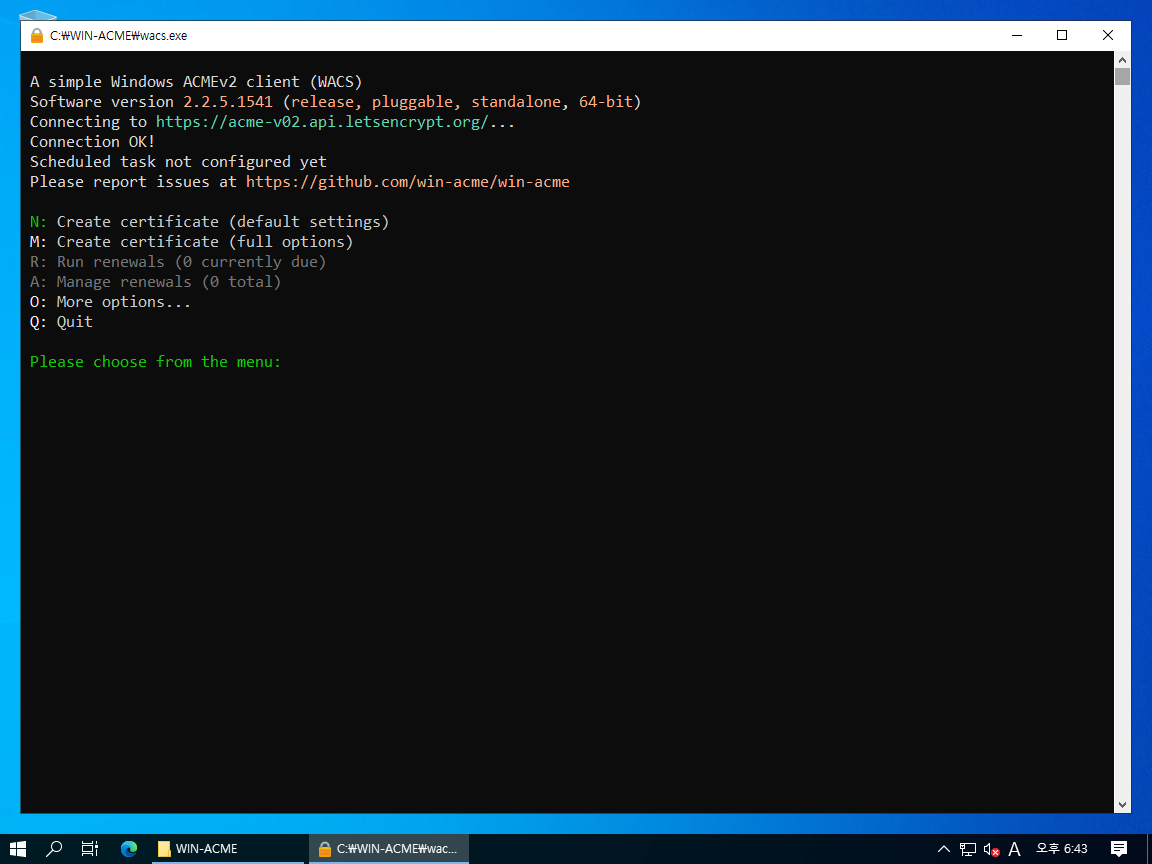This screenshot has height=864, width=1152.
Task: Open taskbar search magnifier
Action: click(x=54, y=849)
